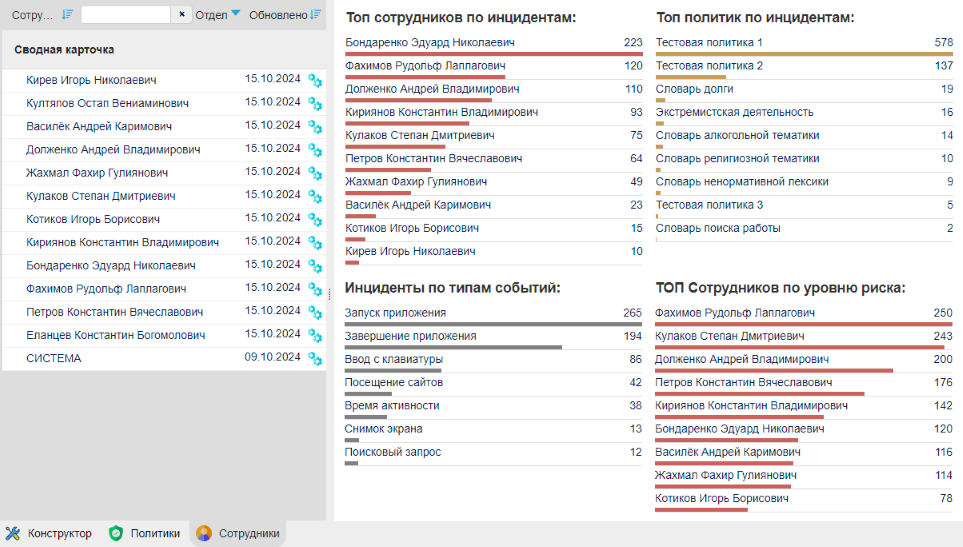963x547 pixels.
Task: Sort by Обновлено using its sort icon
Action: tap(316, 15)
